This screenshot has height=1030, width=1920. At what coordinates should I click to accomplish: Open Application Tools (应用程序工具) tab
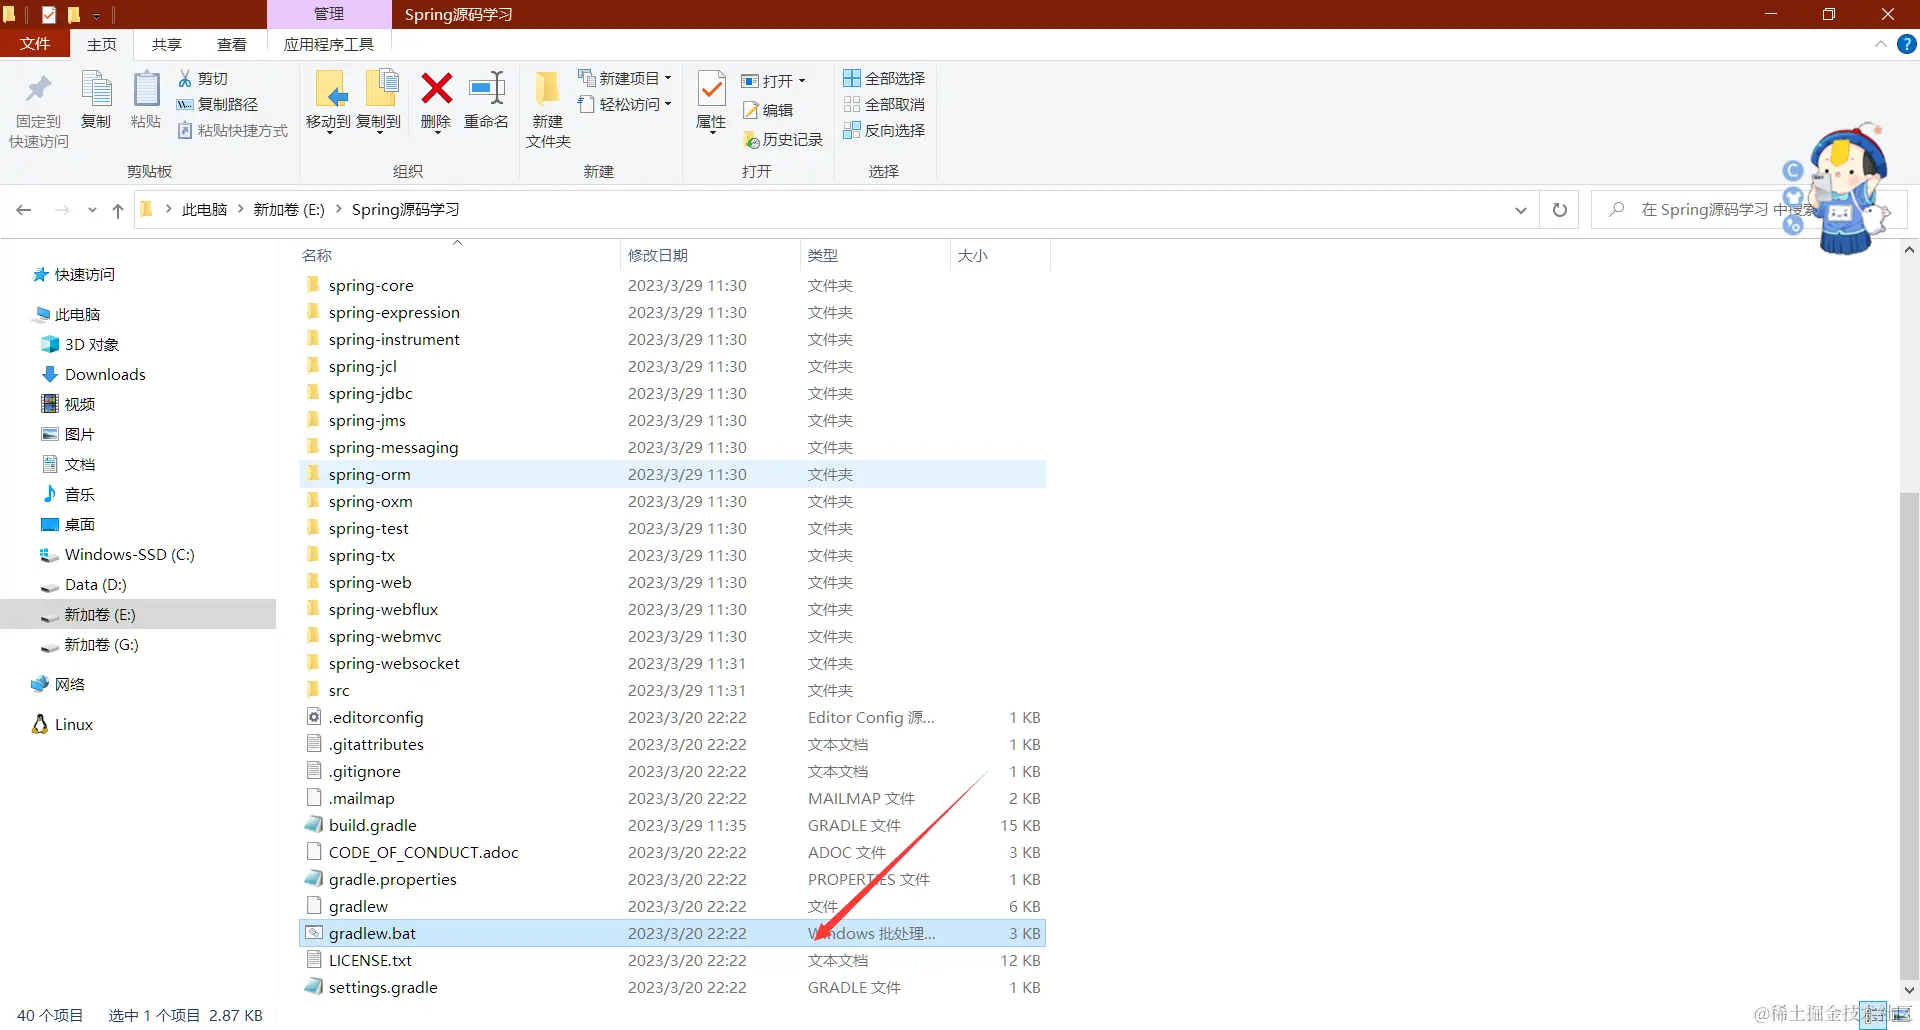(x=329, y=44)
